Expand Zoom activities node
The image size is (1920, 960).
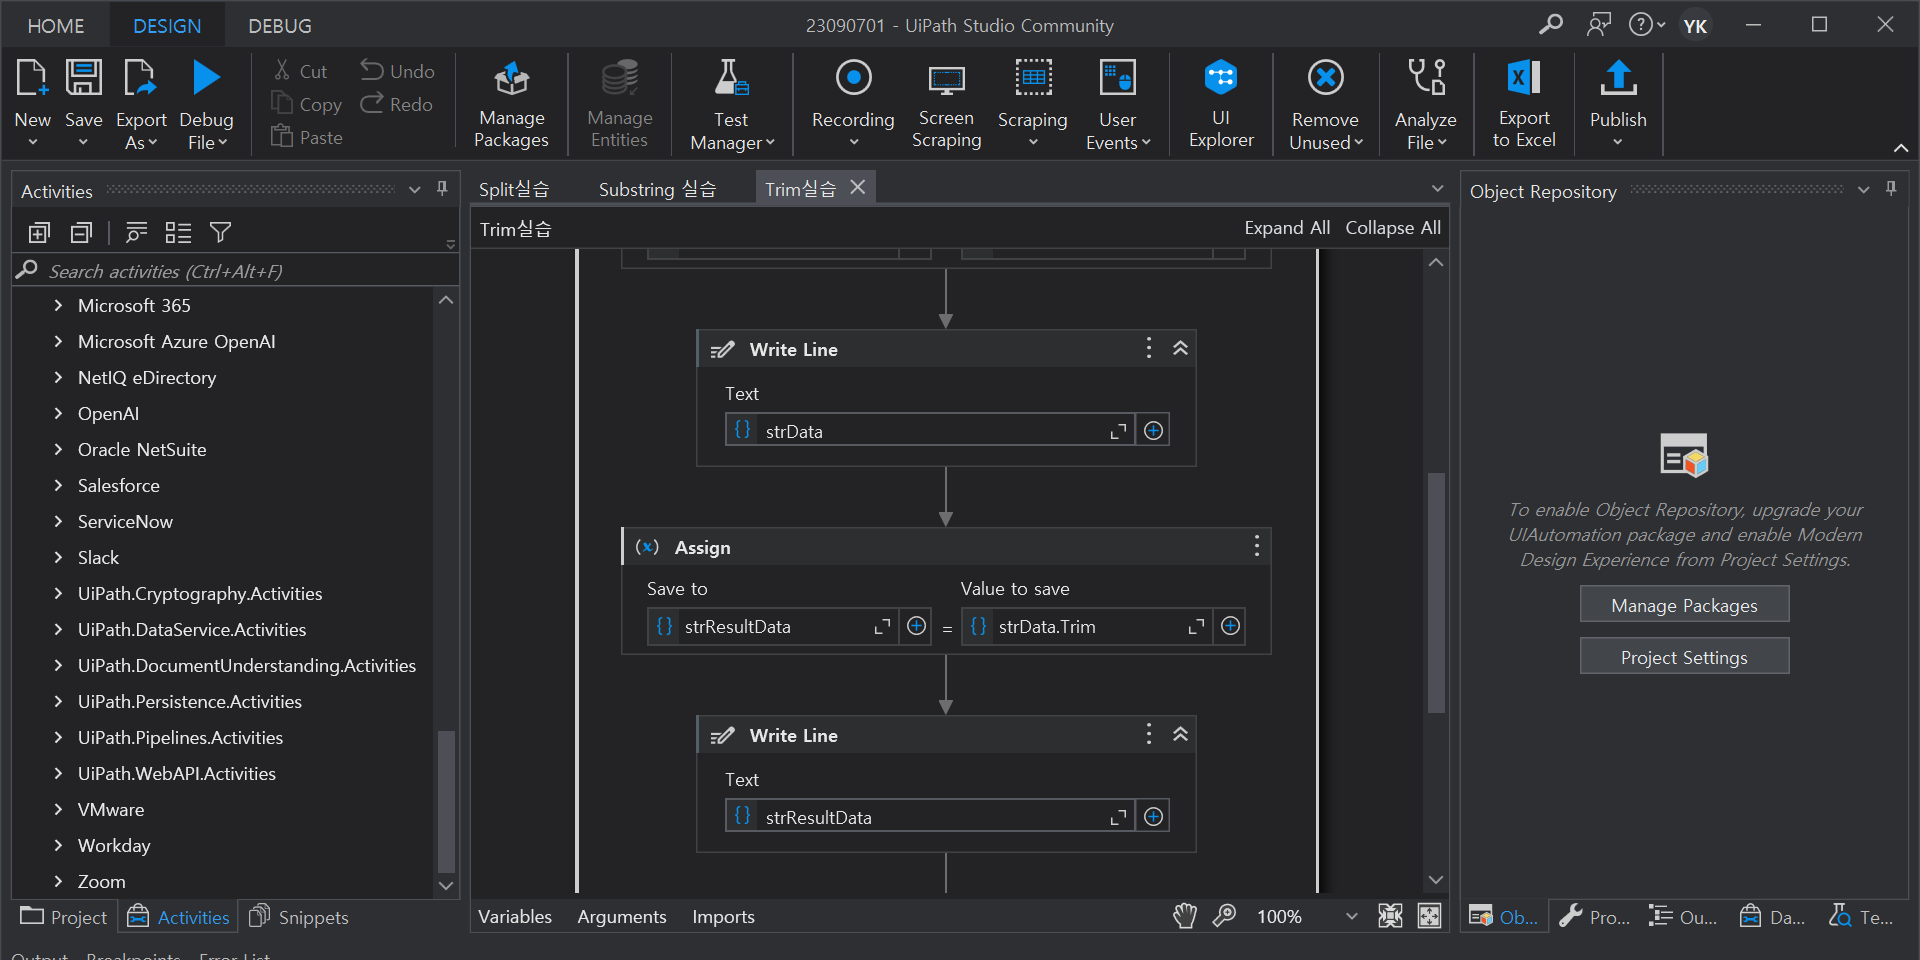pyautogui.click(x=58, y=881)
